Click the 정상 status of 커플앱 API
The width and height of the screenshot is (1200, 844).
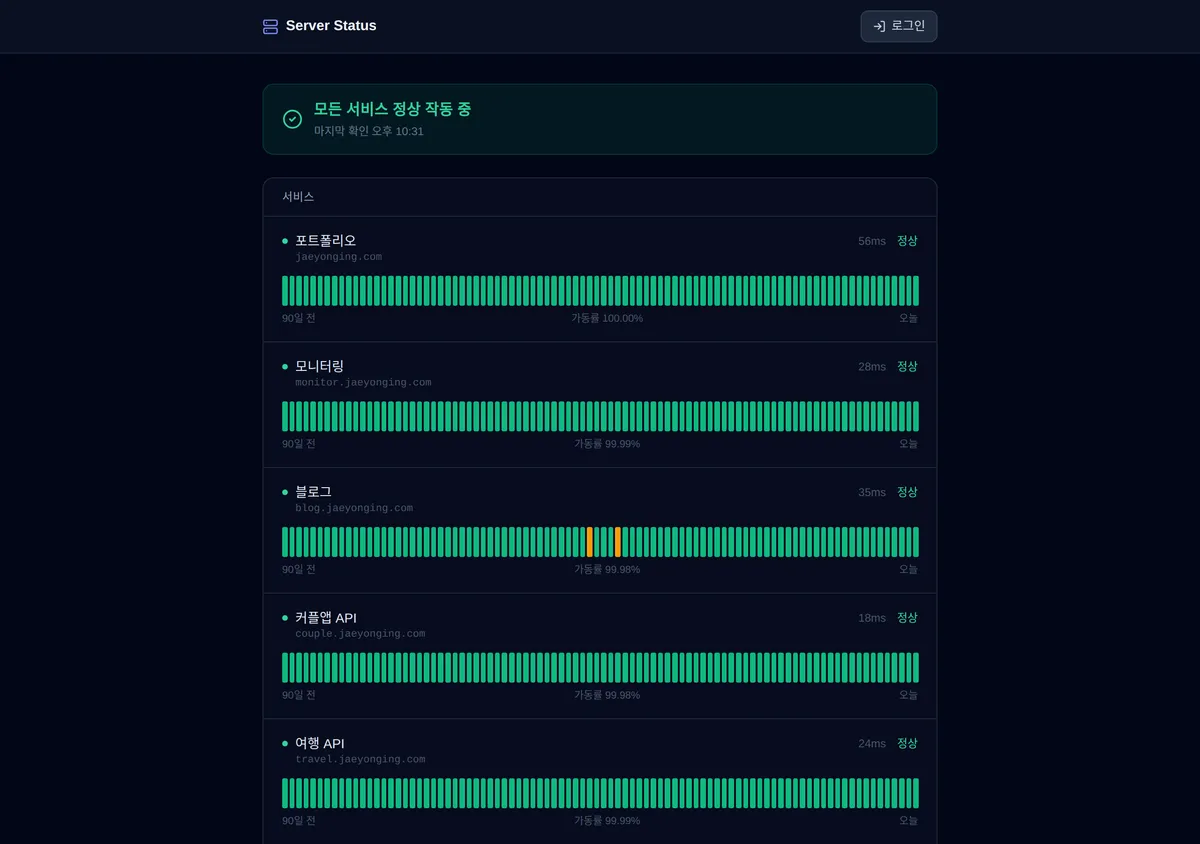coord(907,618)
